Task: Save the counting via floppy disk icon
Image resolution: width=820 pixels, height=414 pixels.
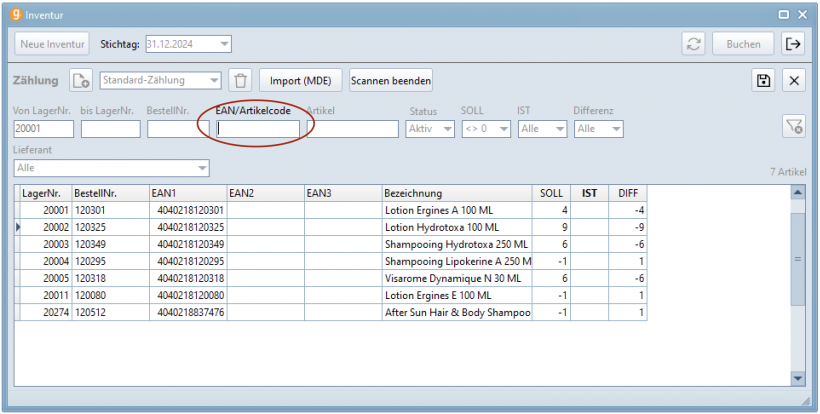Action: (x=764, y=81)
